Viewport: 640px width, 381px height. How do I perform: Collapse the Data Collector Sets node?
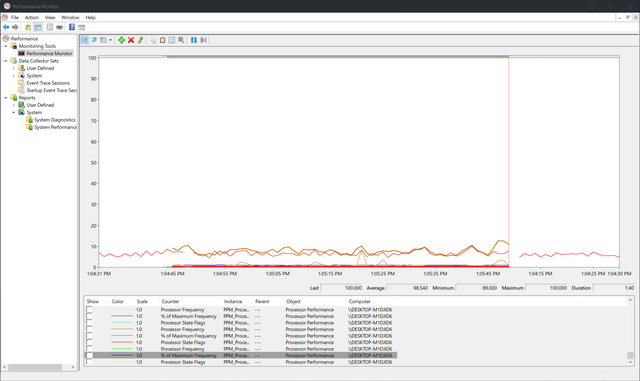6,61
